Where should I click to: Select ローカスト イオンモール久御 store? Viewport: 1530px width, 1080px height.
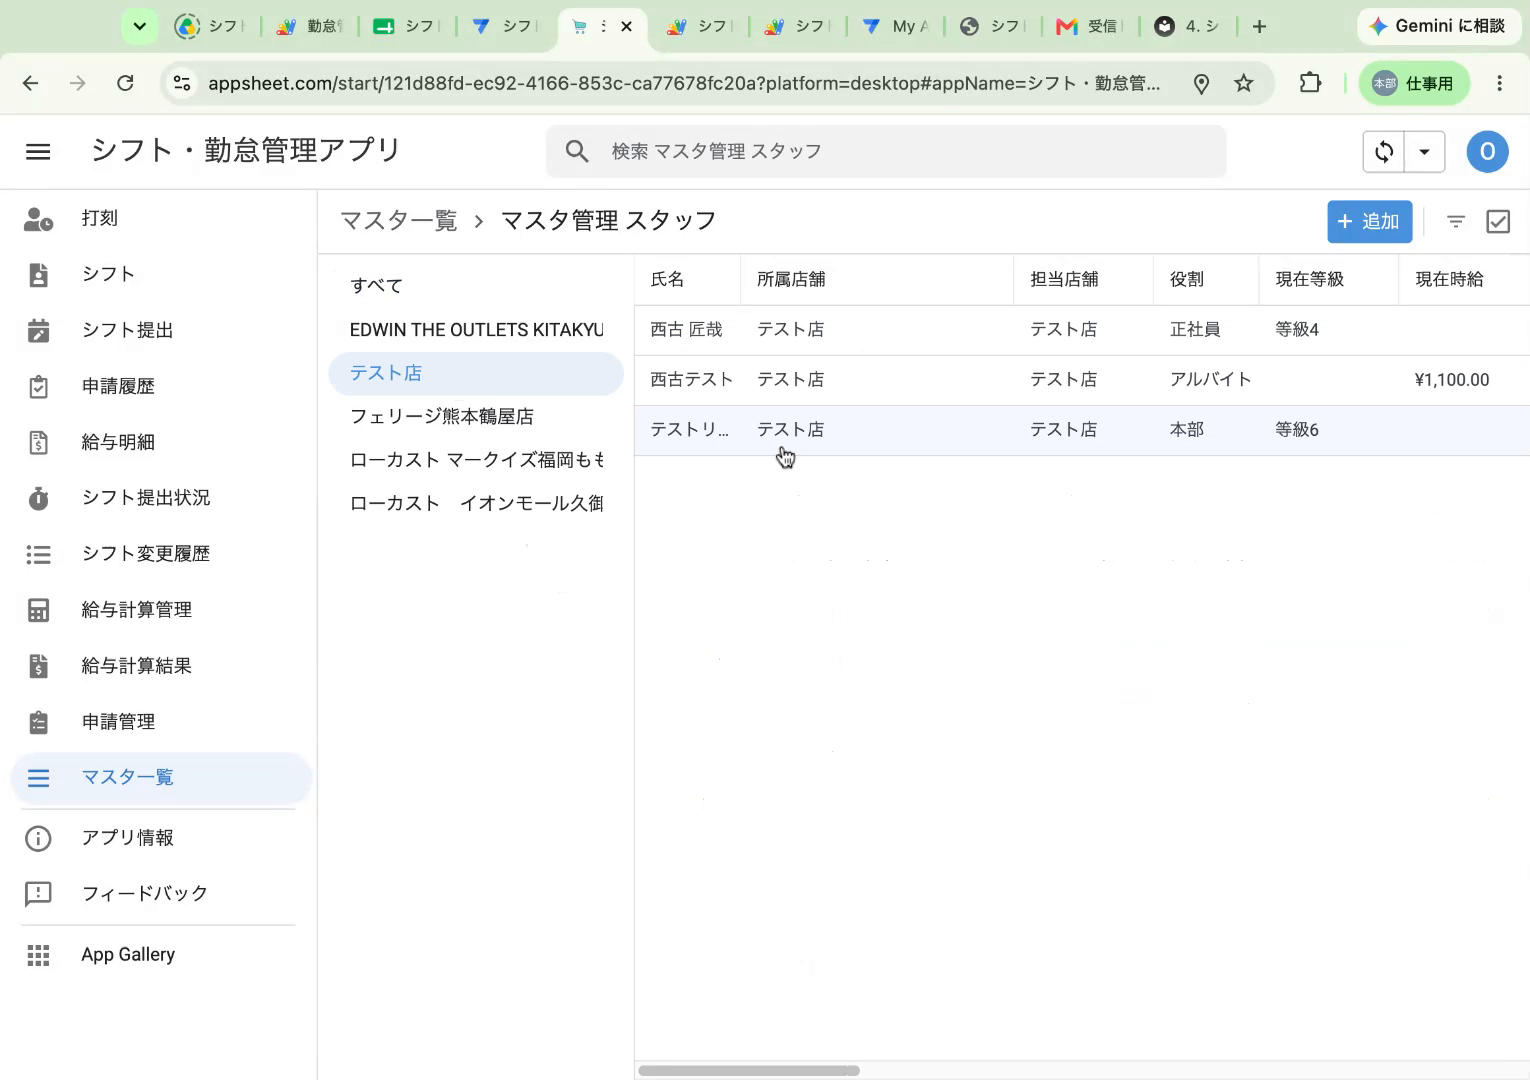(476, 503)
